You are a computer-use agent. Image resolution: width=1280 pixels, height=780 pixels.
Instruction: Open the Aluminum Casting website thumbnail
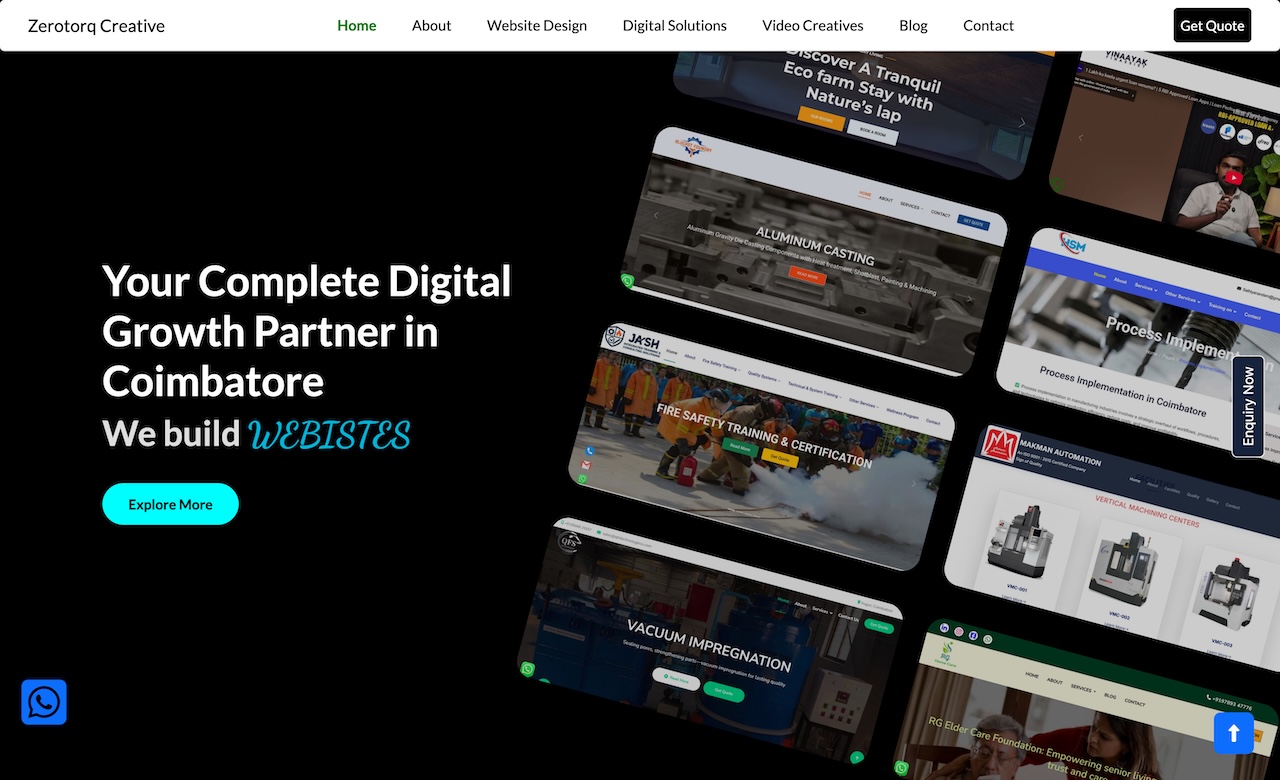tap(814, 250)
